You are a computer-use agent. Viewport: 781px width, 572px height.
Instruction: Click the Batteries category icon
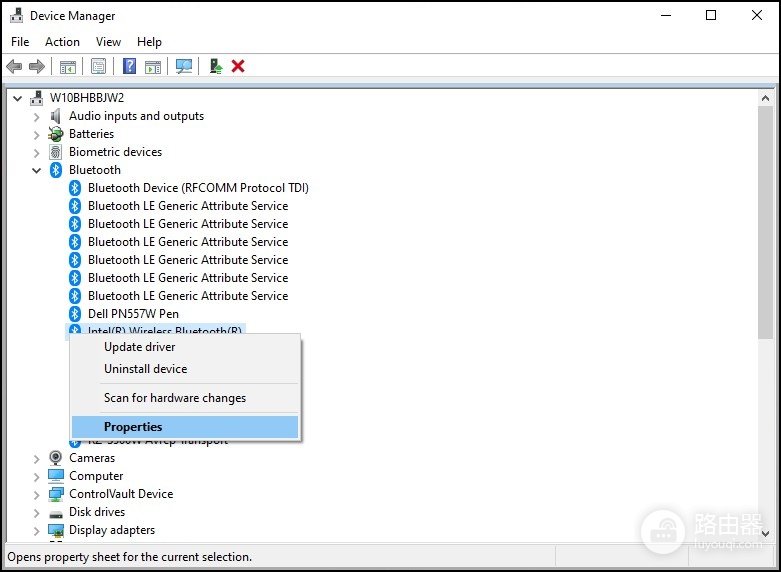tap(56, 134)
